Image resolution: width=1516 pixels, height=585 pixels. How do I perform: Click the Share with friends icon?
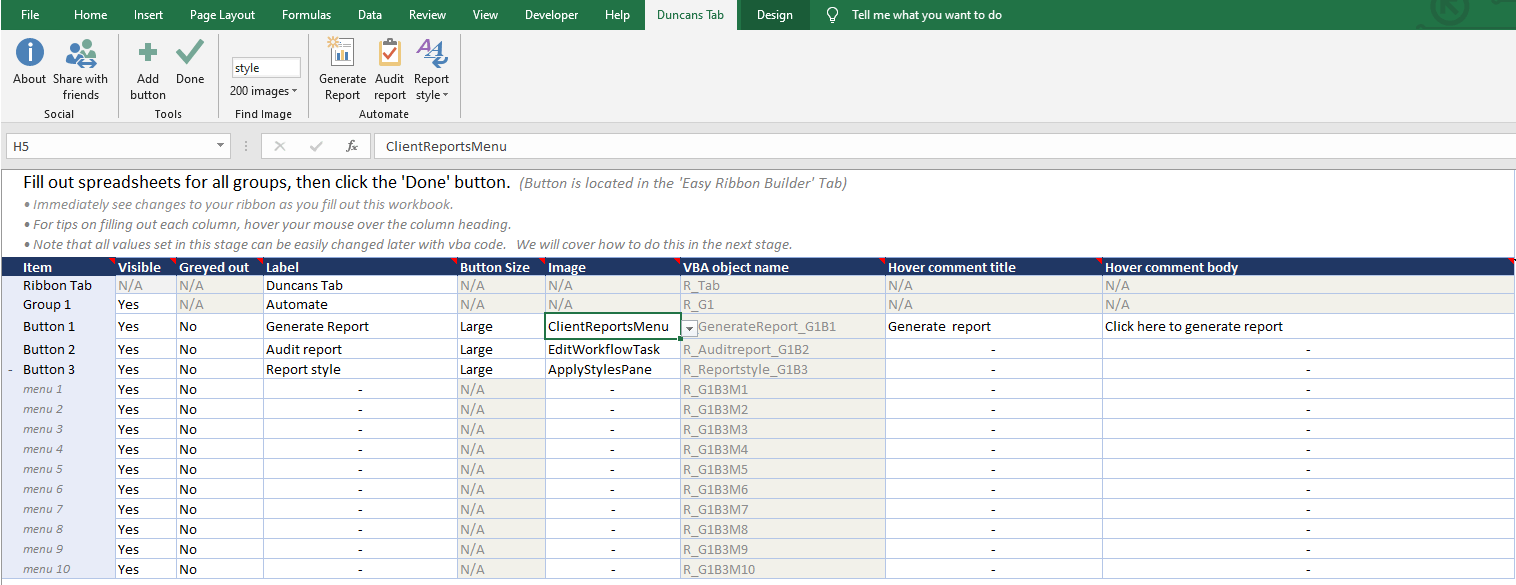(x=80, y=55)
